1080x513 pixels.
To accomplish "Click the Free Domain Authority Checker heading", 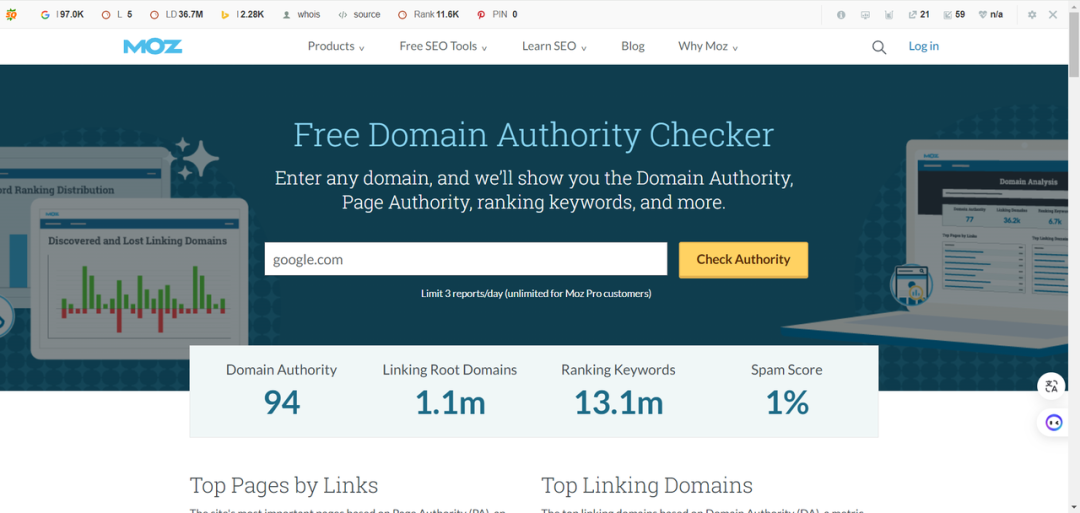I will coord(534,135).
